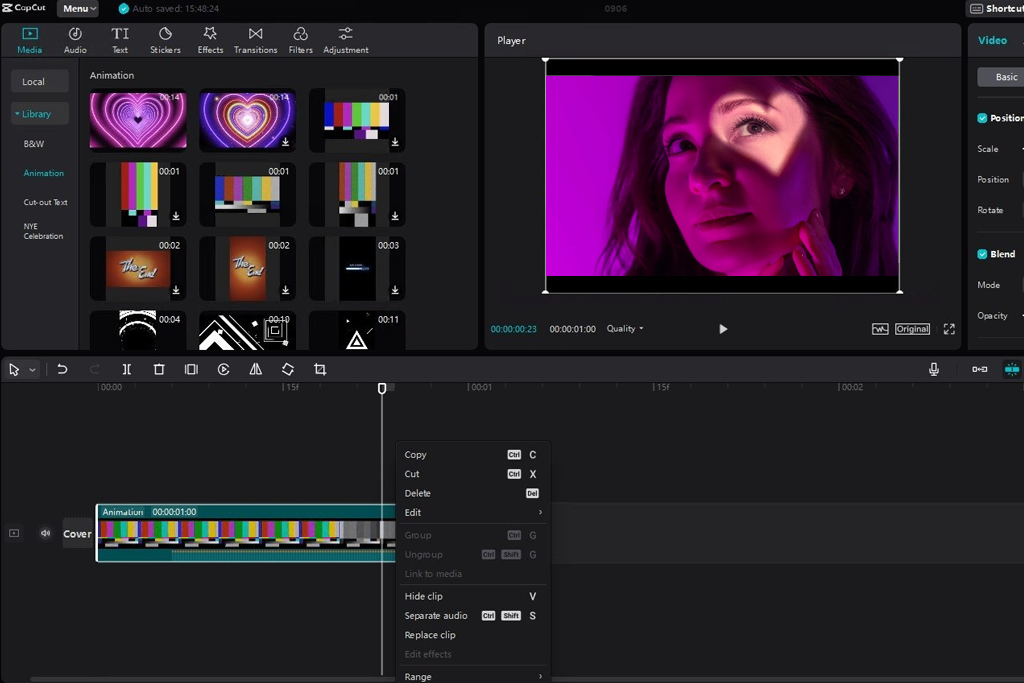The height and width of the screenshot is (683, 1024).
Task: Play the video preview
Action: [x=723, y=329]
